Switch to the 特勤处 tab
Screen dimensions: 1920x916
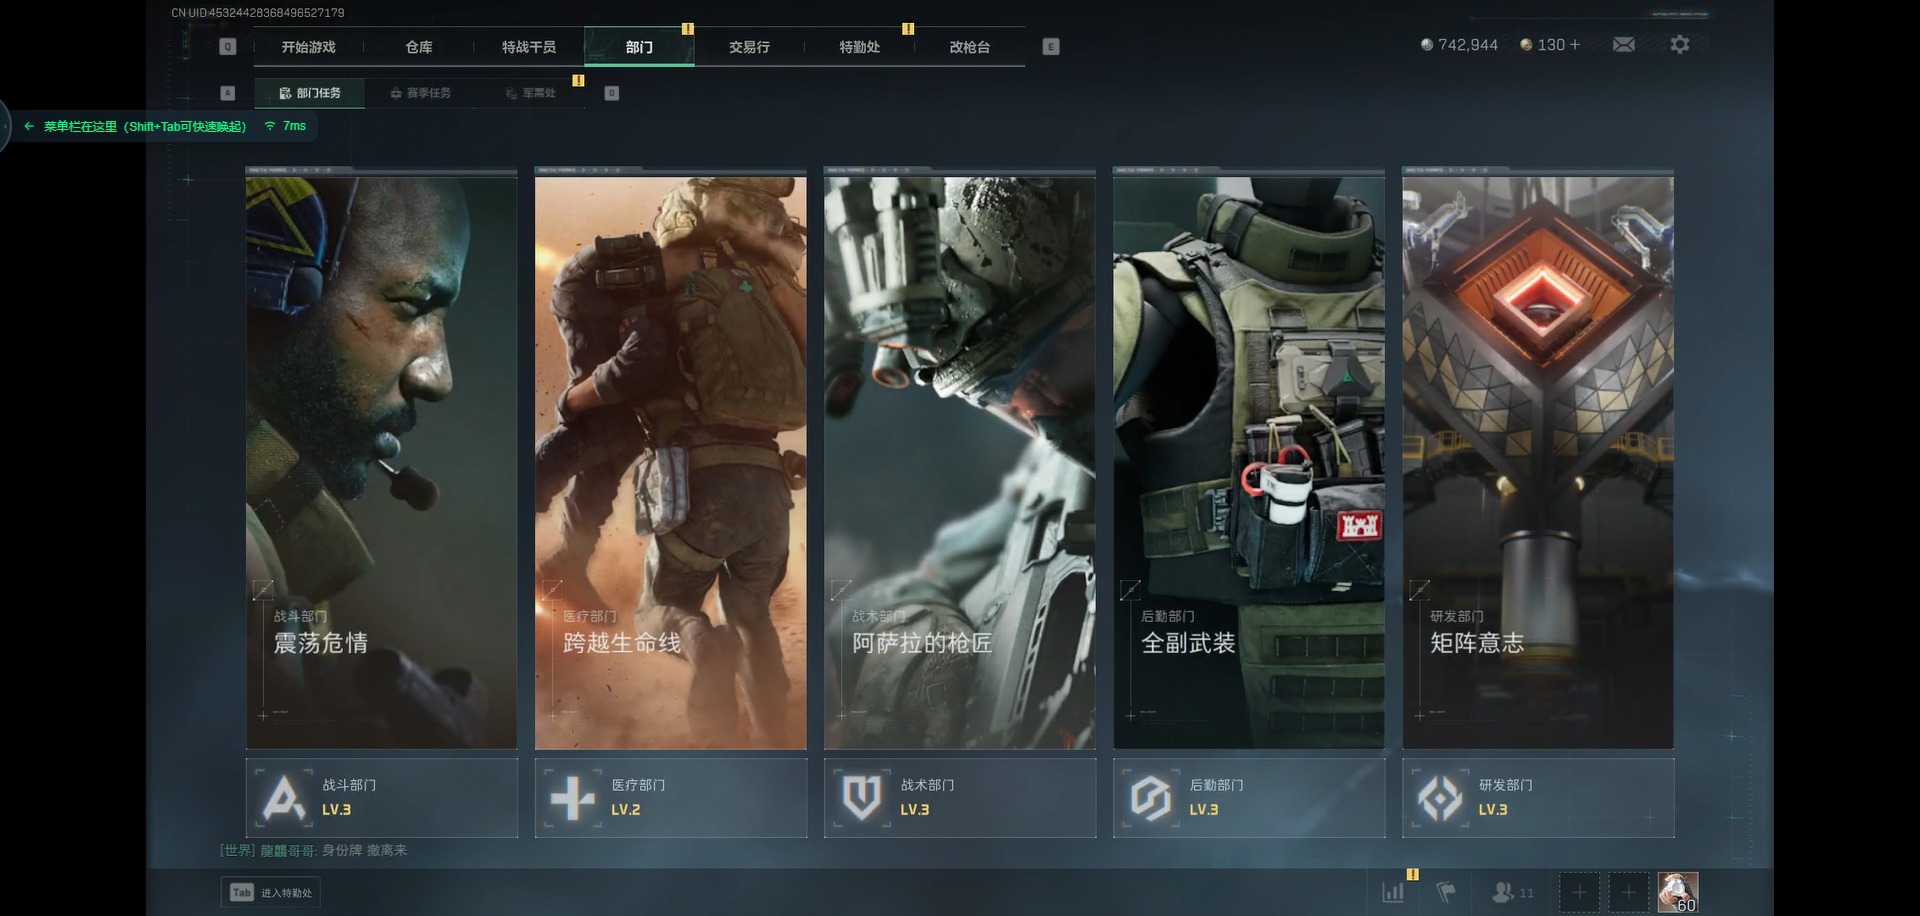(859, 47)
